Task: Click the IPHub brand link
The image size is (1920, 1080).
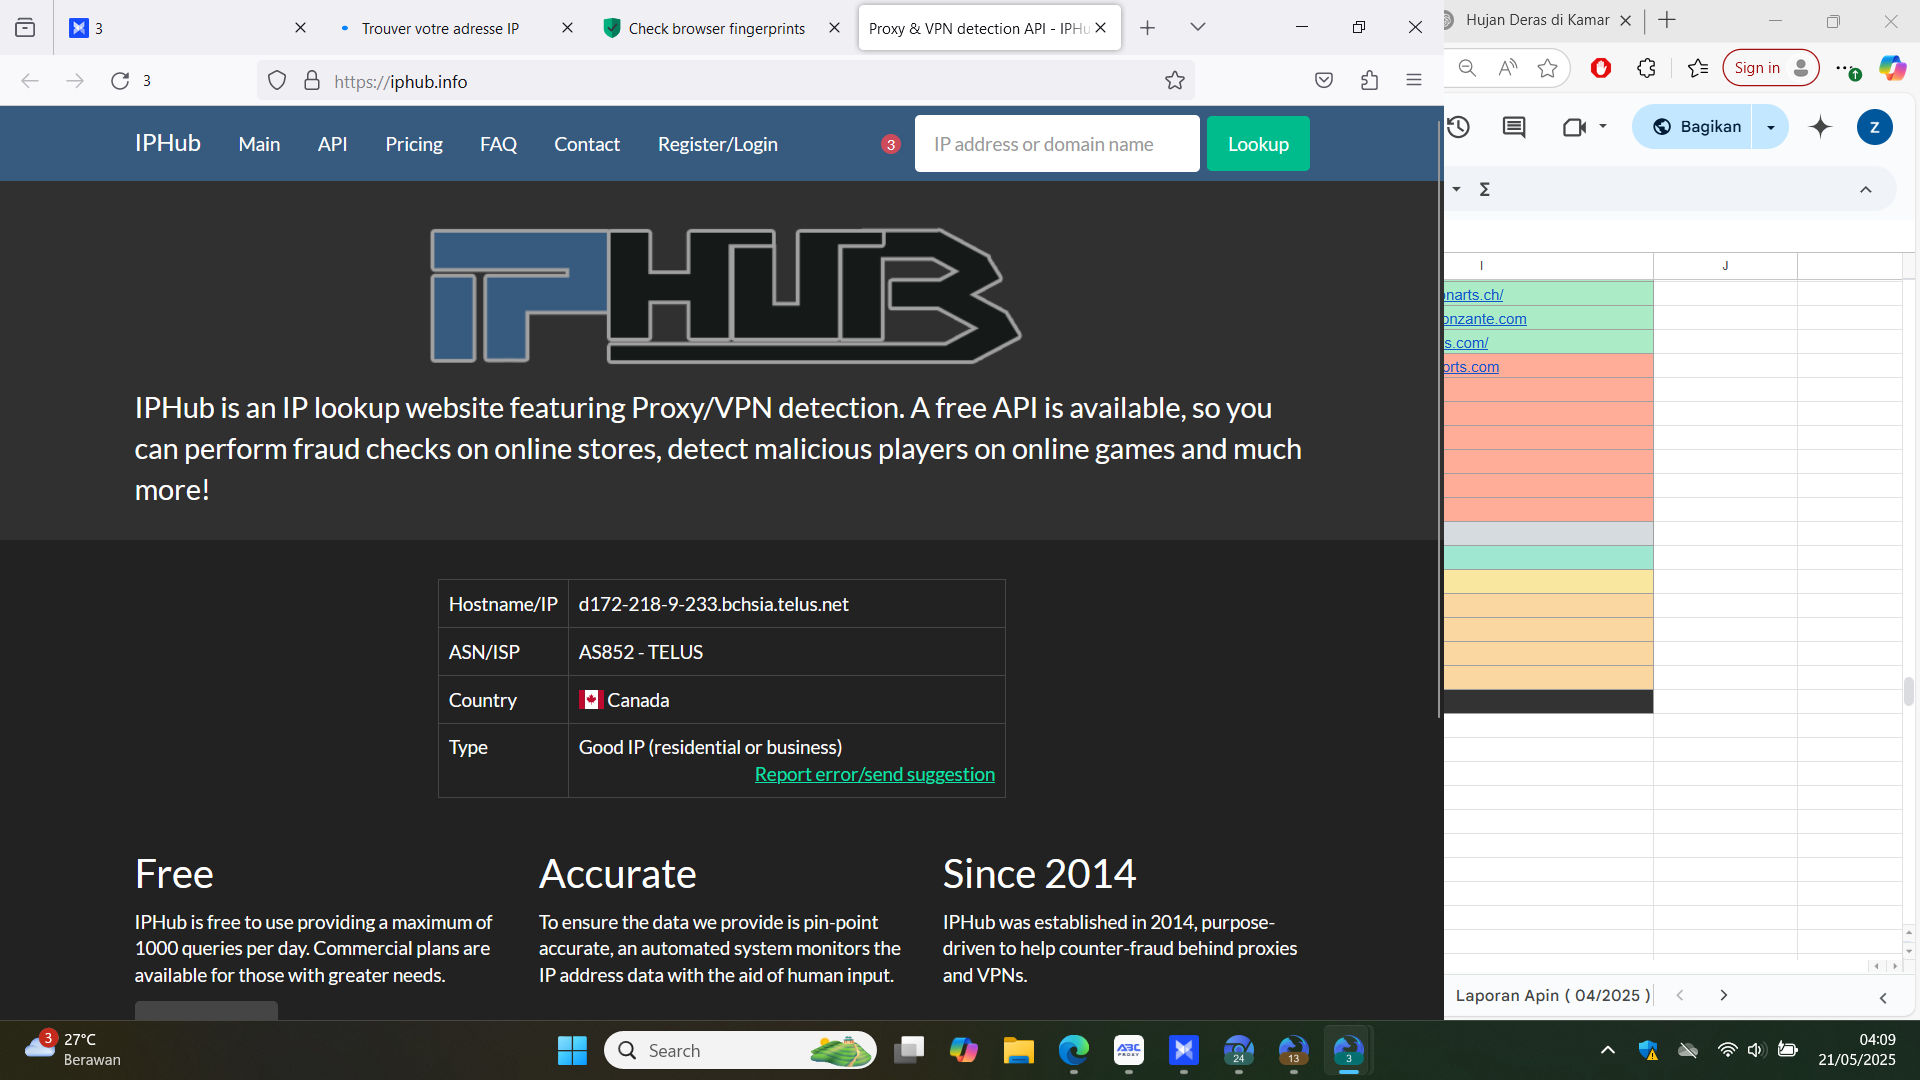Action: pos(168,144)
